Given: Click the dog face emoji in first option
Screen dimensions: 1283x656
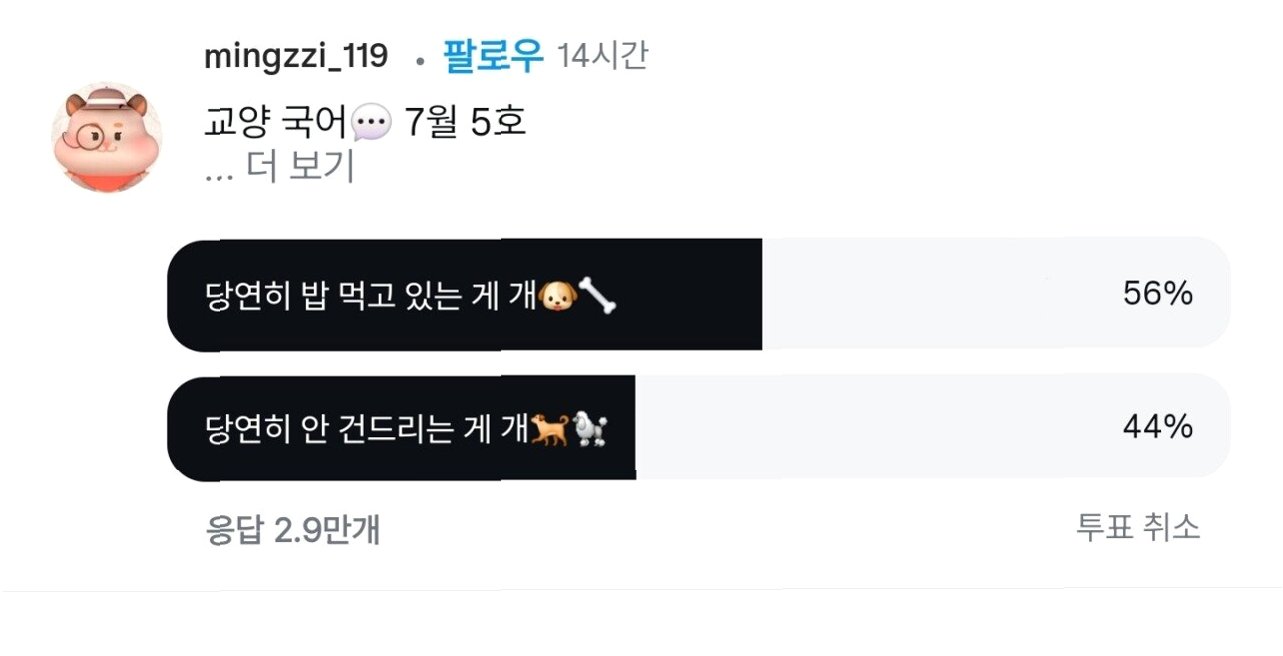Looking at the screenshot, I should click(555, 296).
